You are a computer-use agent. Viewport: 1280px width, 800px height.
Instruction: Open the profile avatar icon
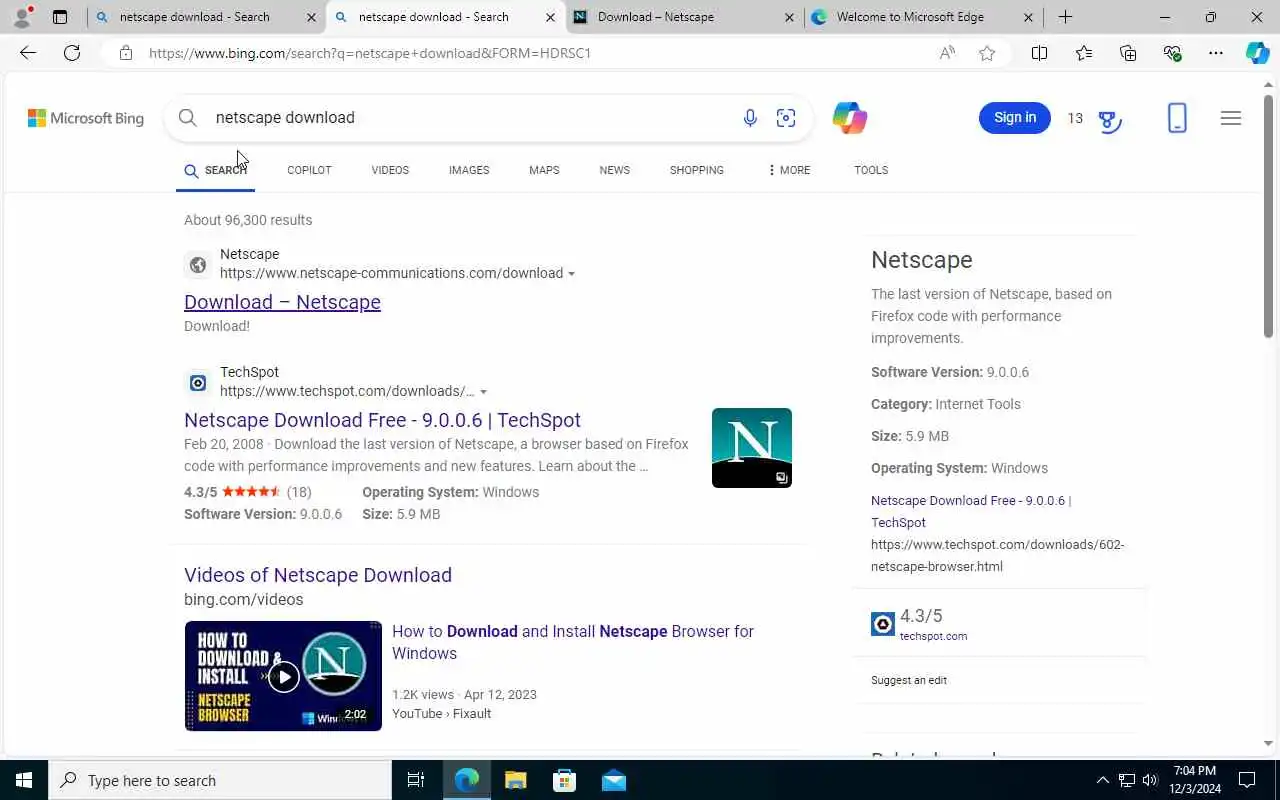(22, 17)
